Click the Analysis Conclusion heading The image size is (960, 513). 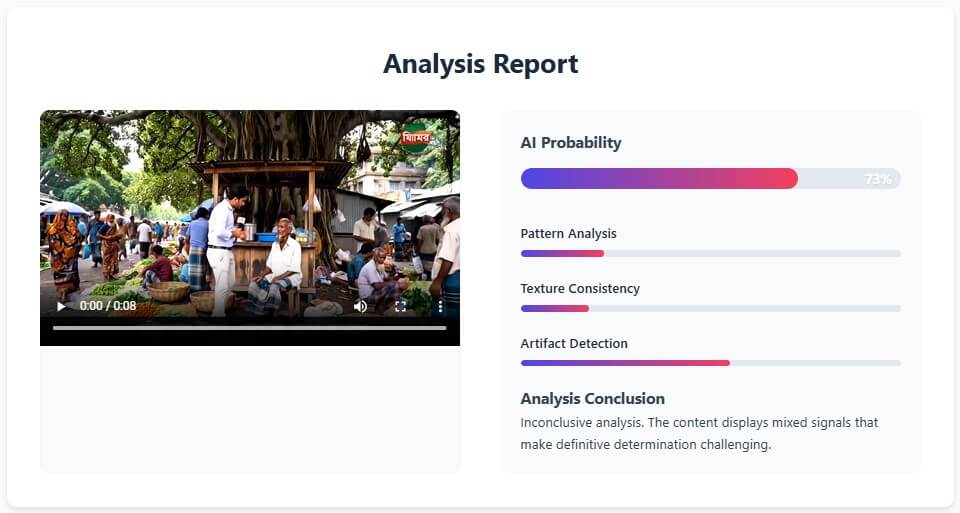tap(592, 399)
